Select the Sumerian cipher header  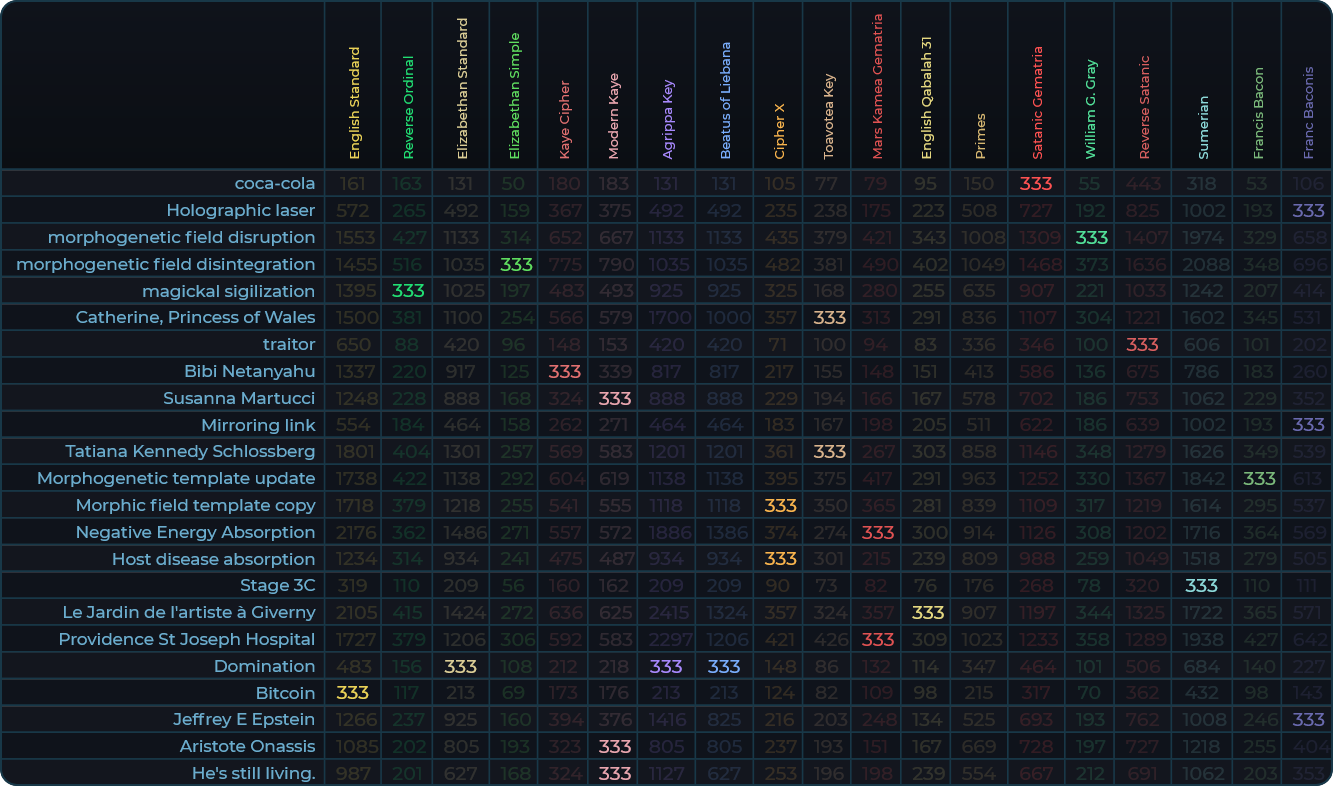coord(1202,127)
